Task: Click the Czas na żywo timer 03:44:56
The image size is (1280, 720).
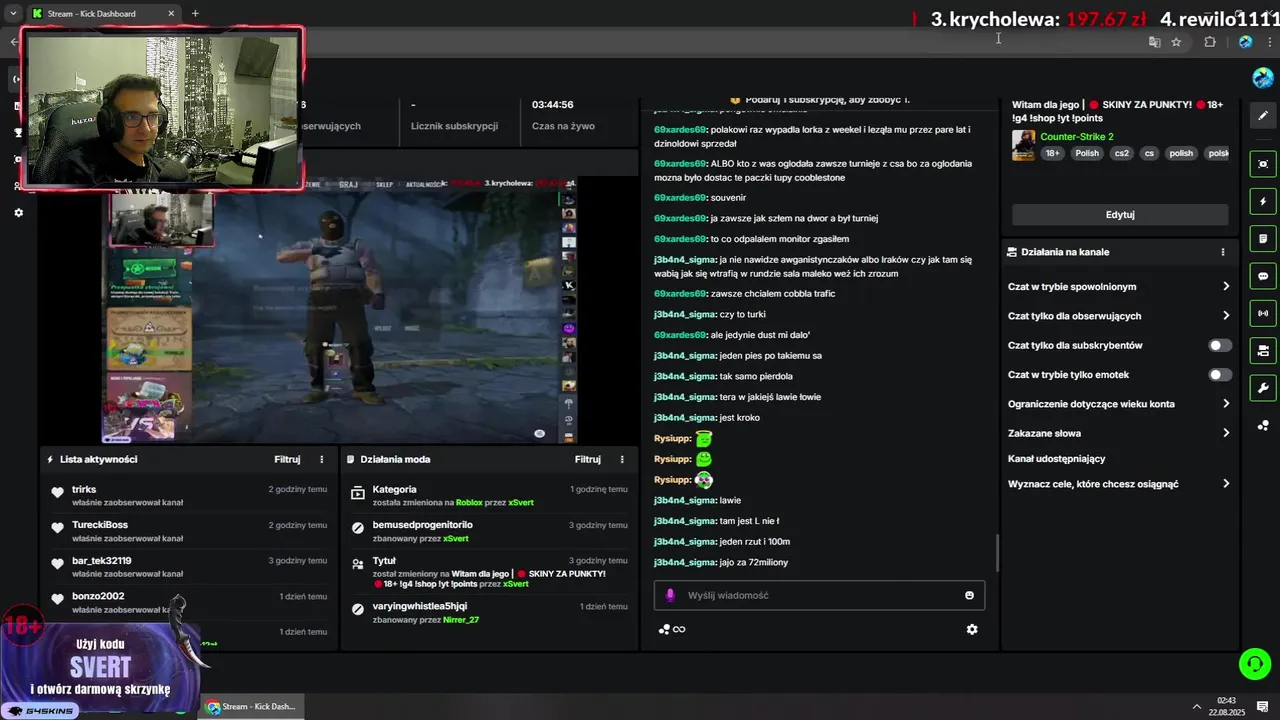Action: tap(552, 105)
